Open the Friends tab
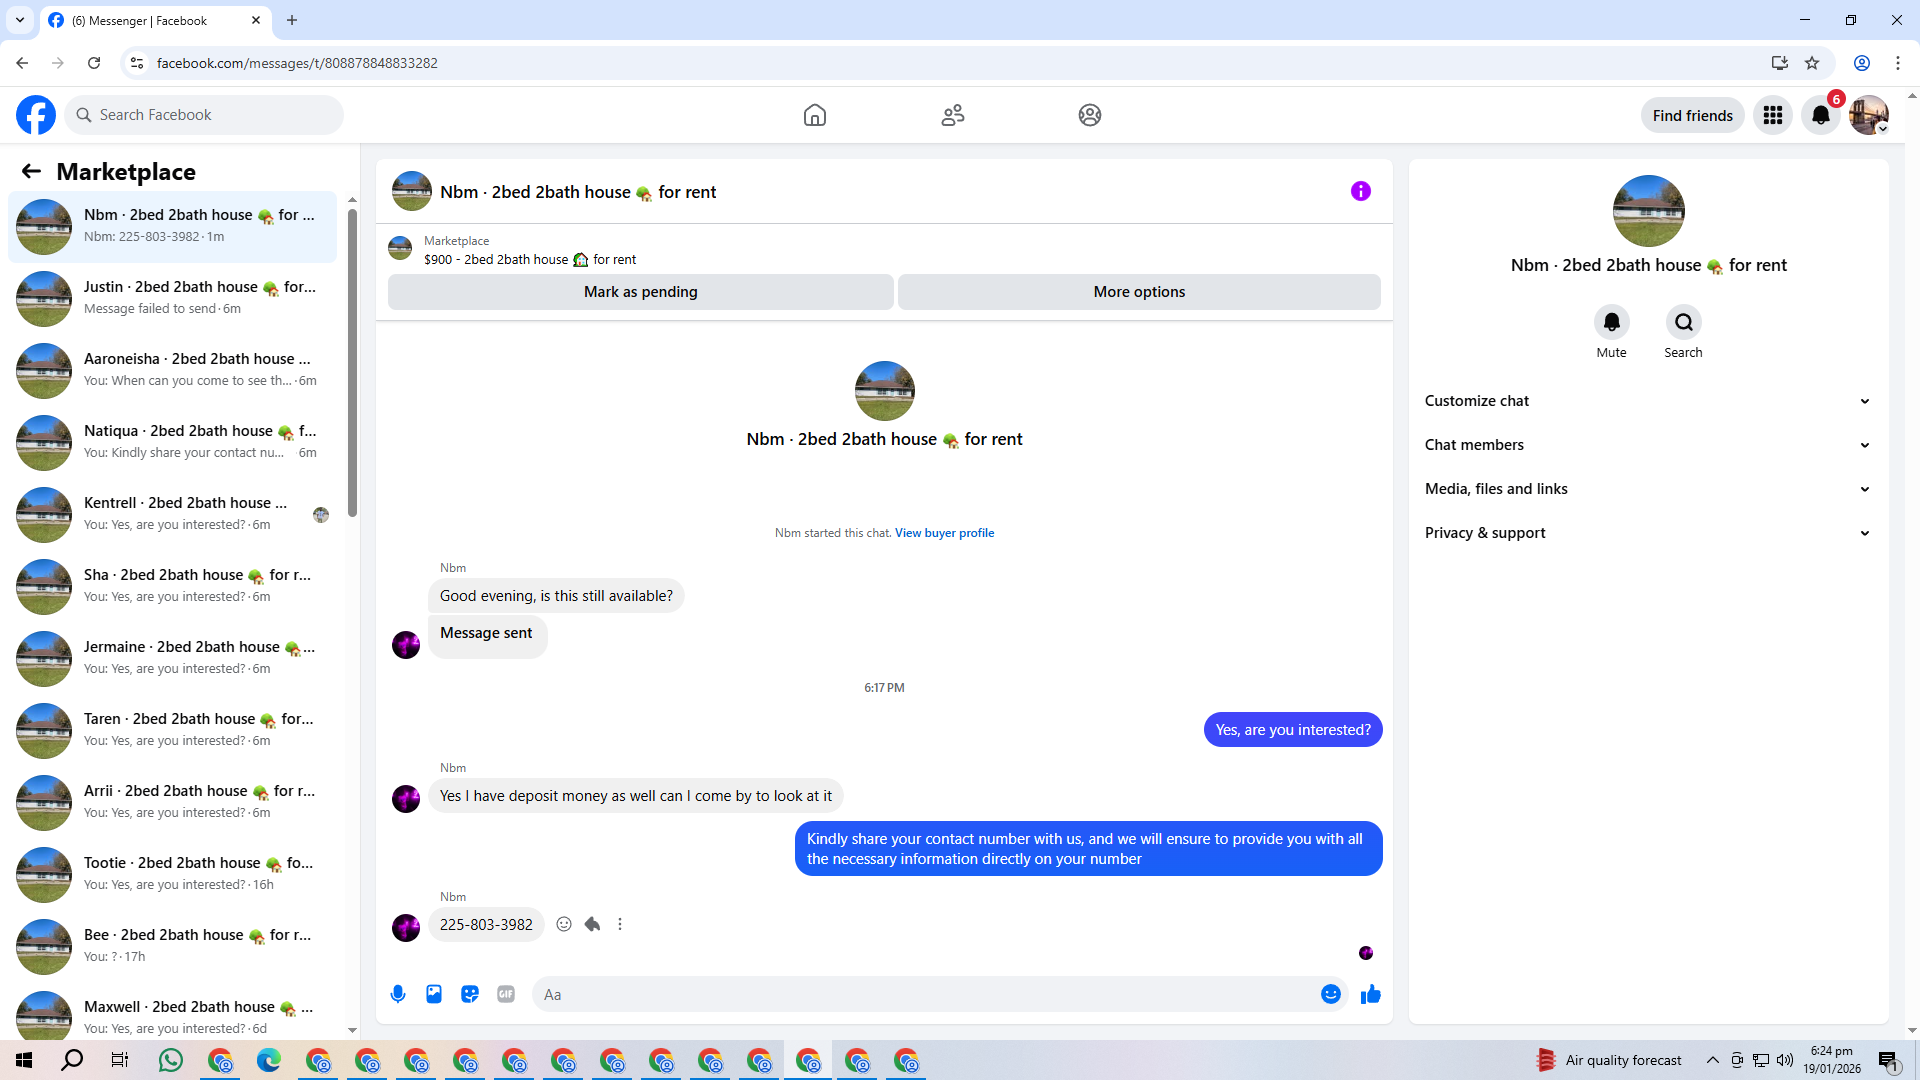 (x=952, y=115)
